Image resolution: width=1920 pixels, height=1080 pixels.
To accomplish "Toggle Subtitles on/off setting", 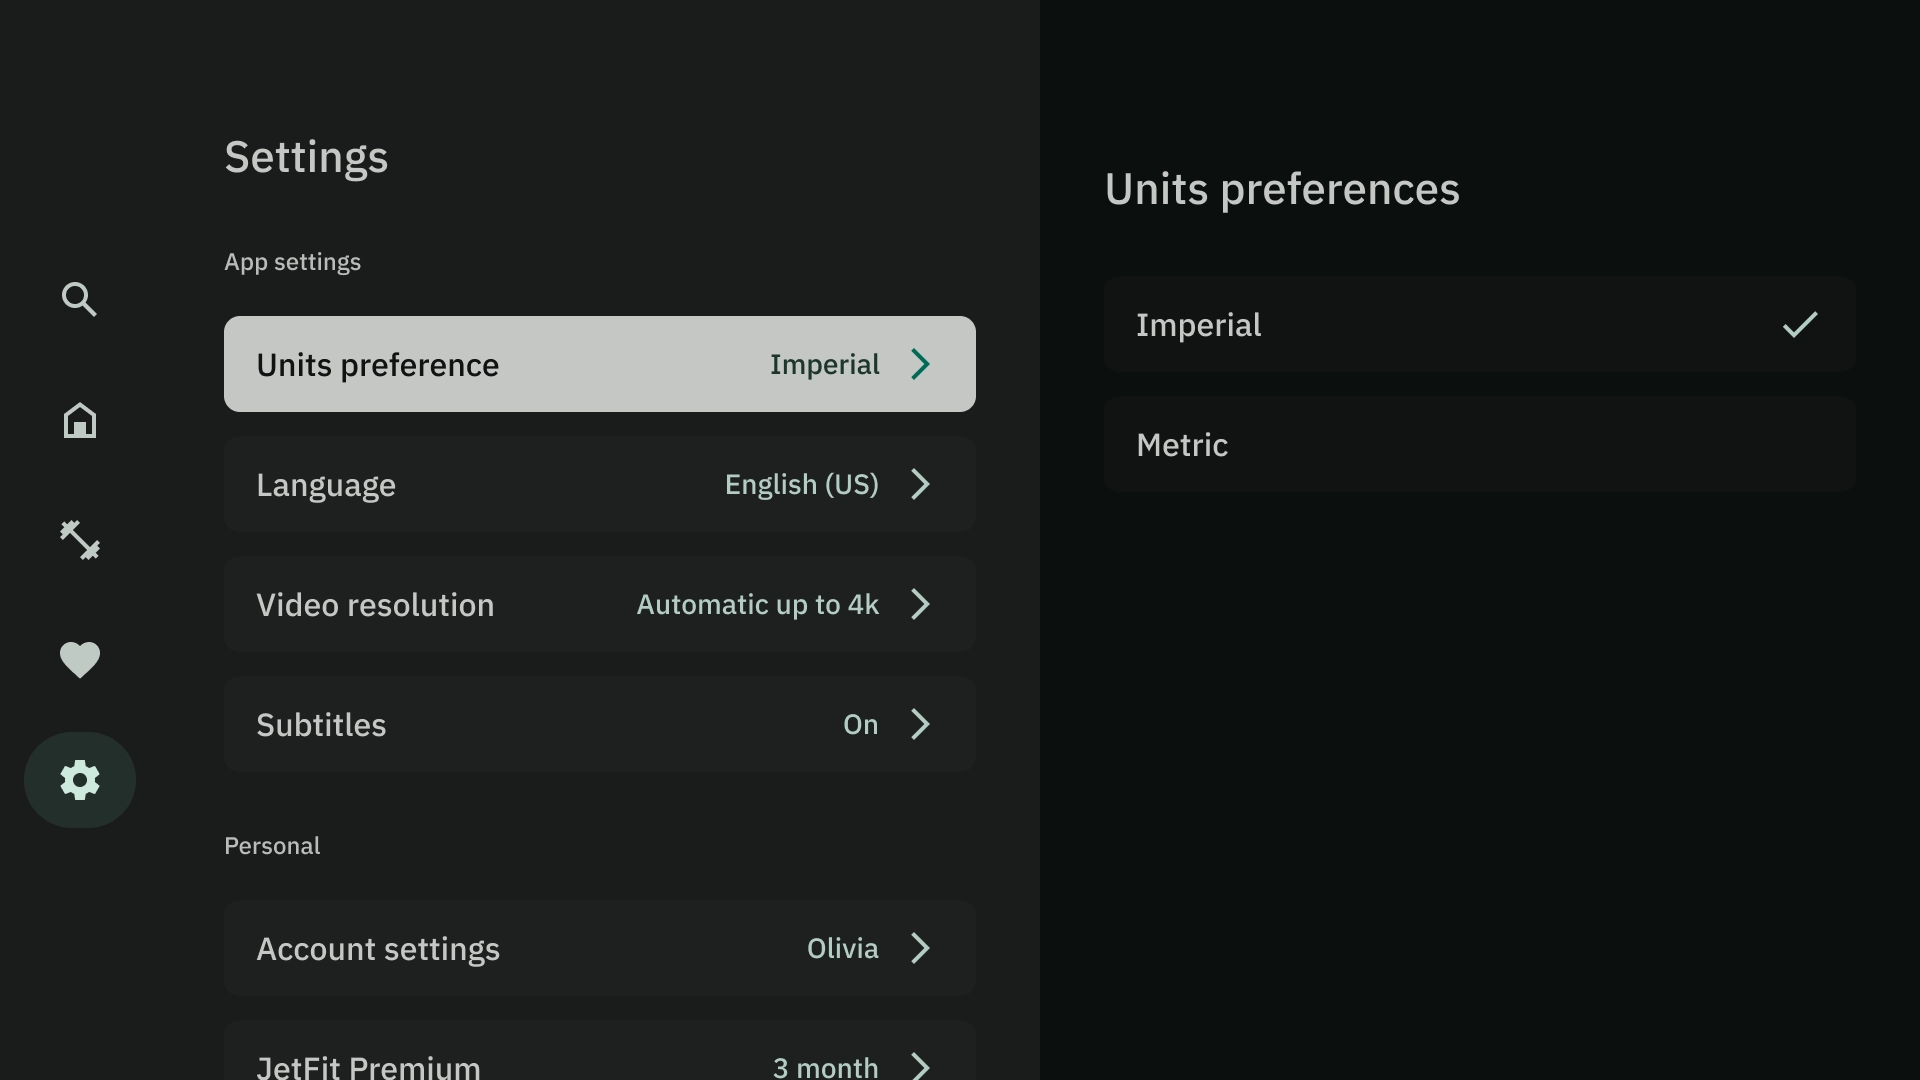I will point(600,724).
